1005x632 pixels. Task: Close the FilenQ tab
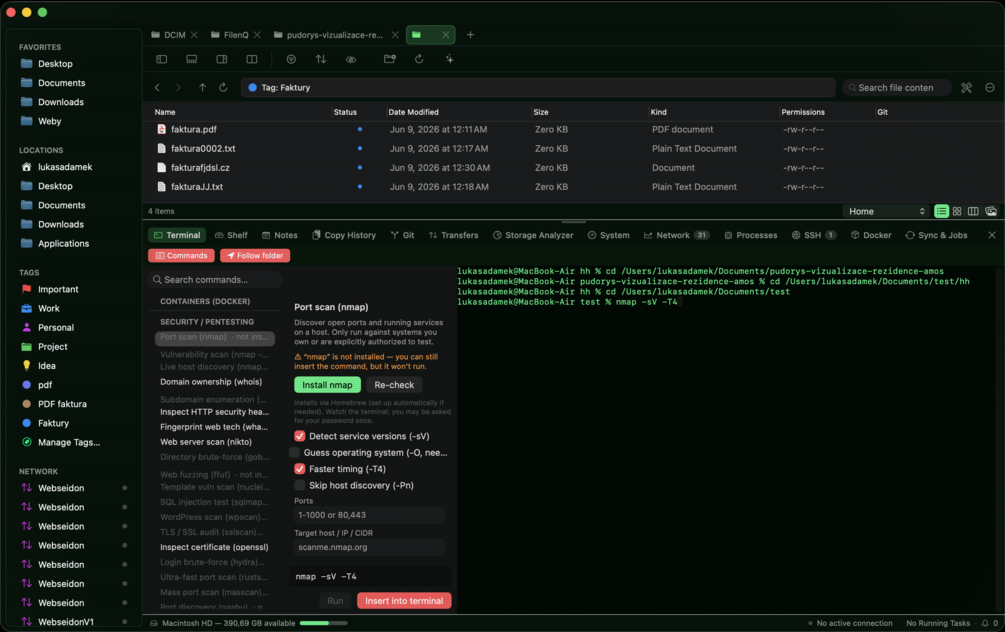(257, 35)
